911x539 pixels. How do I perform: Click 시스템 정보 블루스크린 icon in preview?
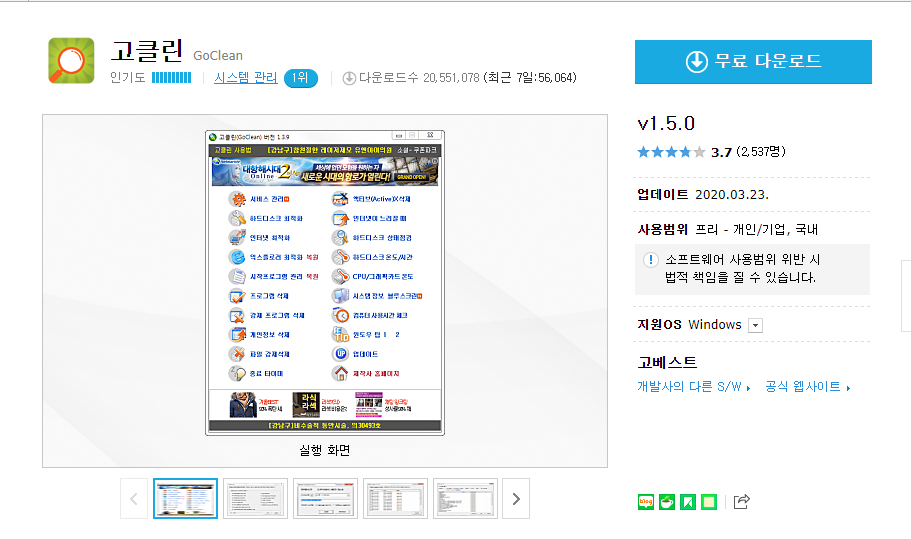tap(340, 296)
